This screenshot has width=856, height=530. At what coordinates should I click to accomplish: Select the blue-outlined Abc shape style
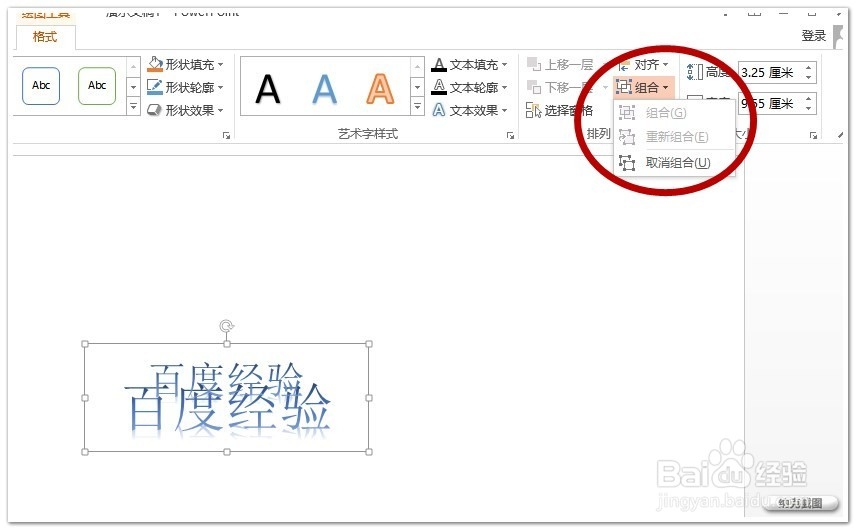(41, 86)
